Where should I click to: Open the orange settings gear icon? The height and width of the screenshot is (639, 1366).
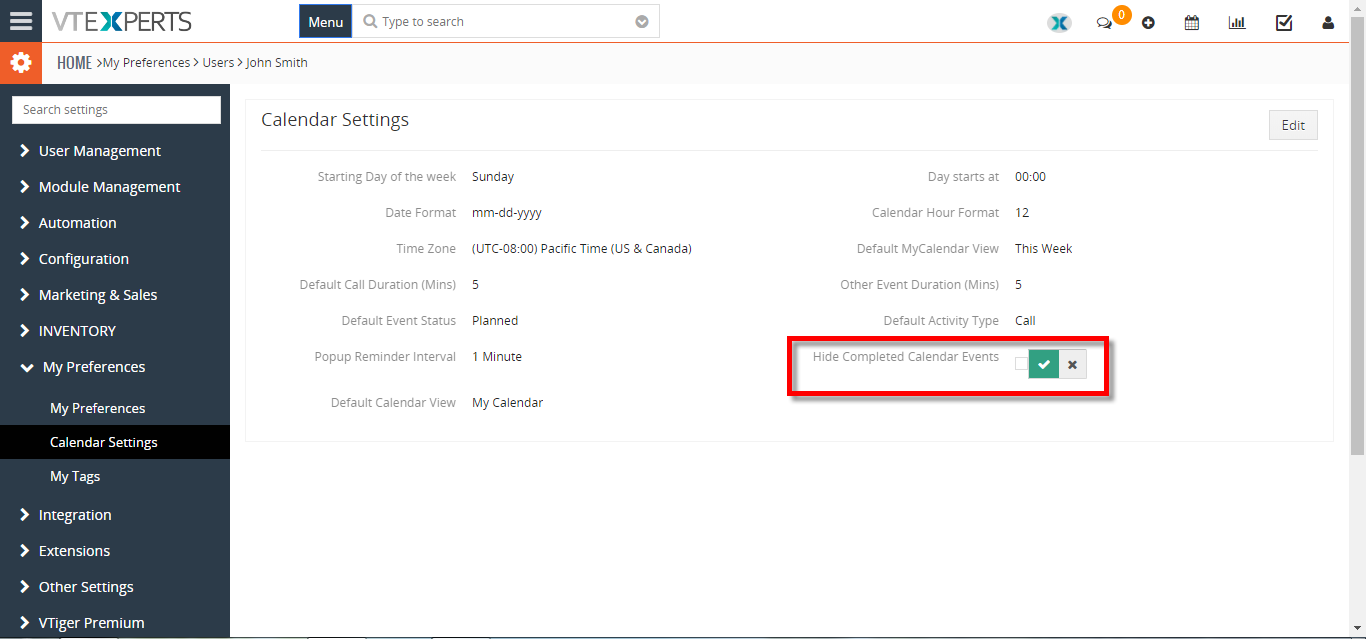21,63
